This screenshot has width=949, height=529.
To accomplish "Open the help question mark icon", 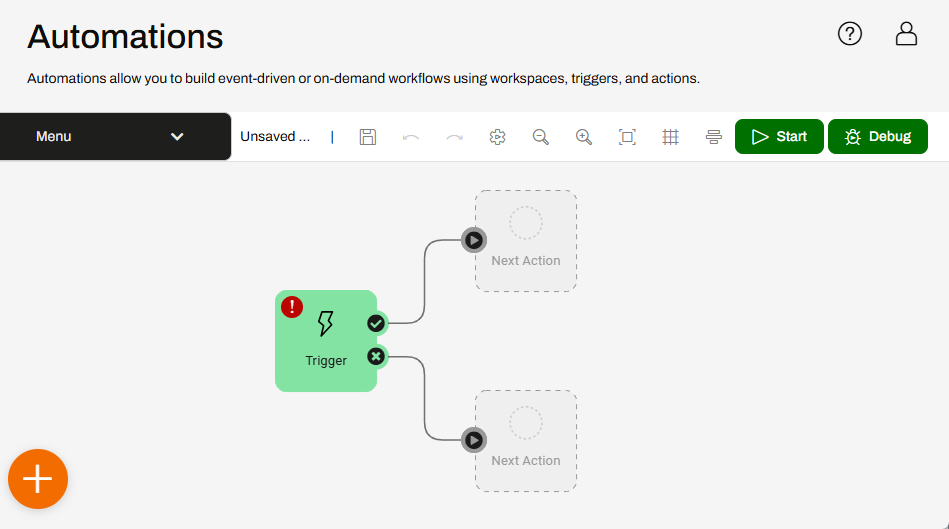I will [850, 34].
